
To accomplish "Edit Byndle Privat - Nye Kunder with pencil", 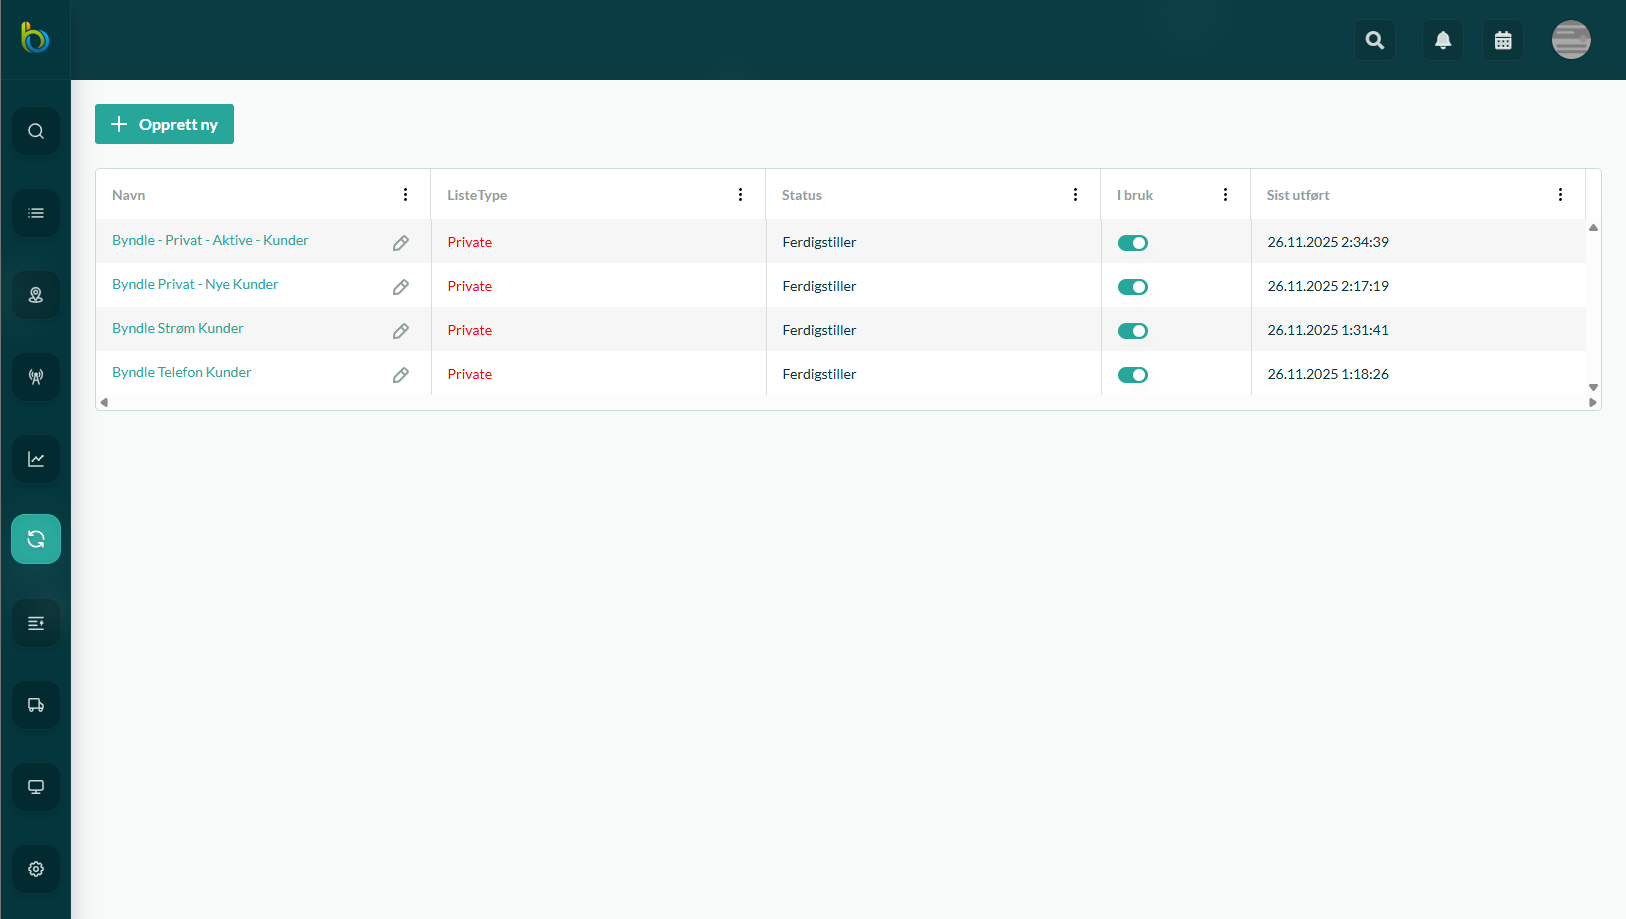I will [x=401, y=287].
